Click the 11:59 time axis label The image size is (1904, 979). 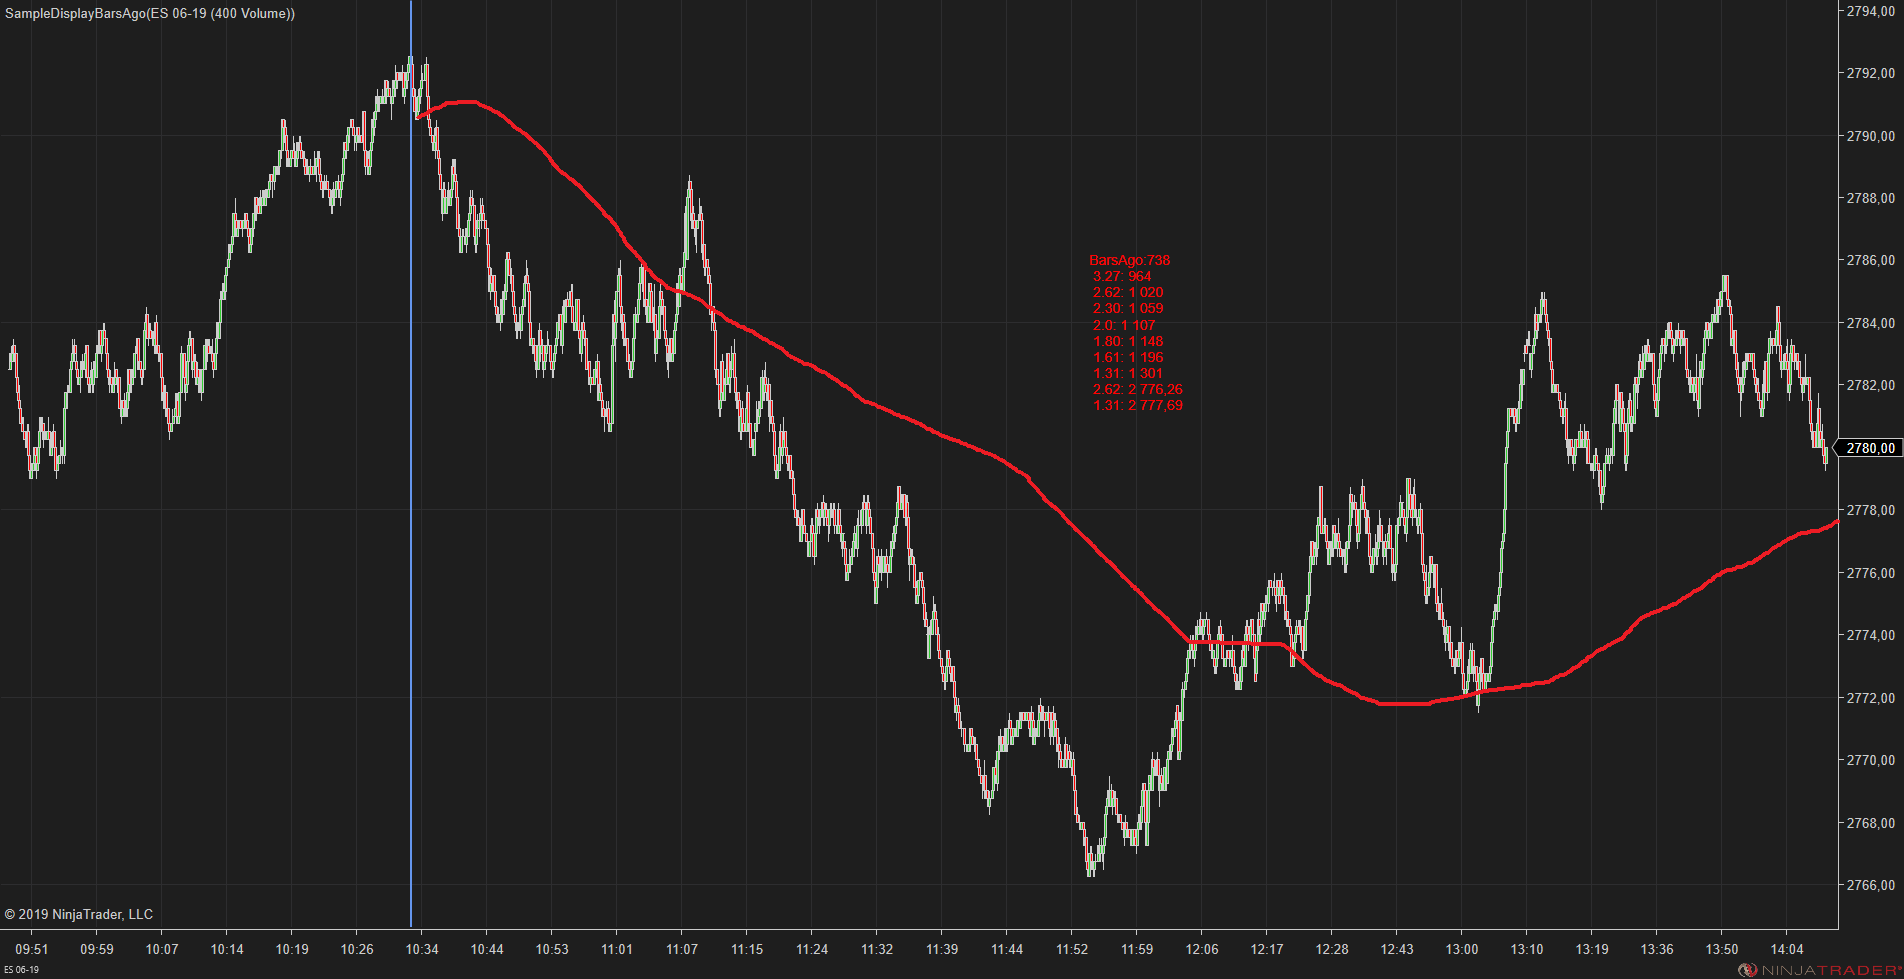click(x=1137, y=949)
